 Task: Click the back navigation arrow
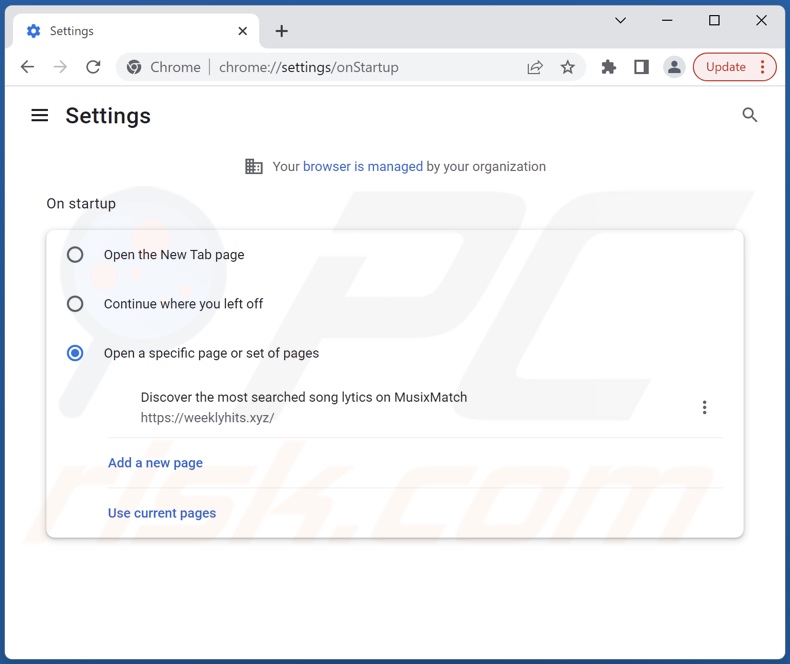27,67
